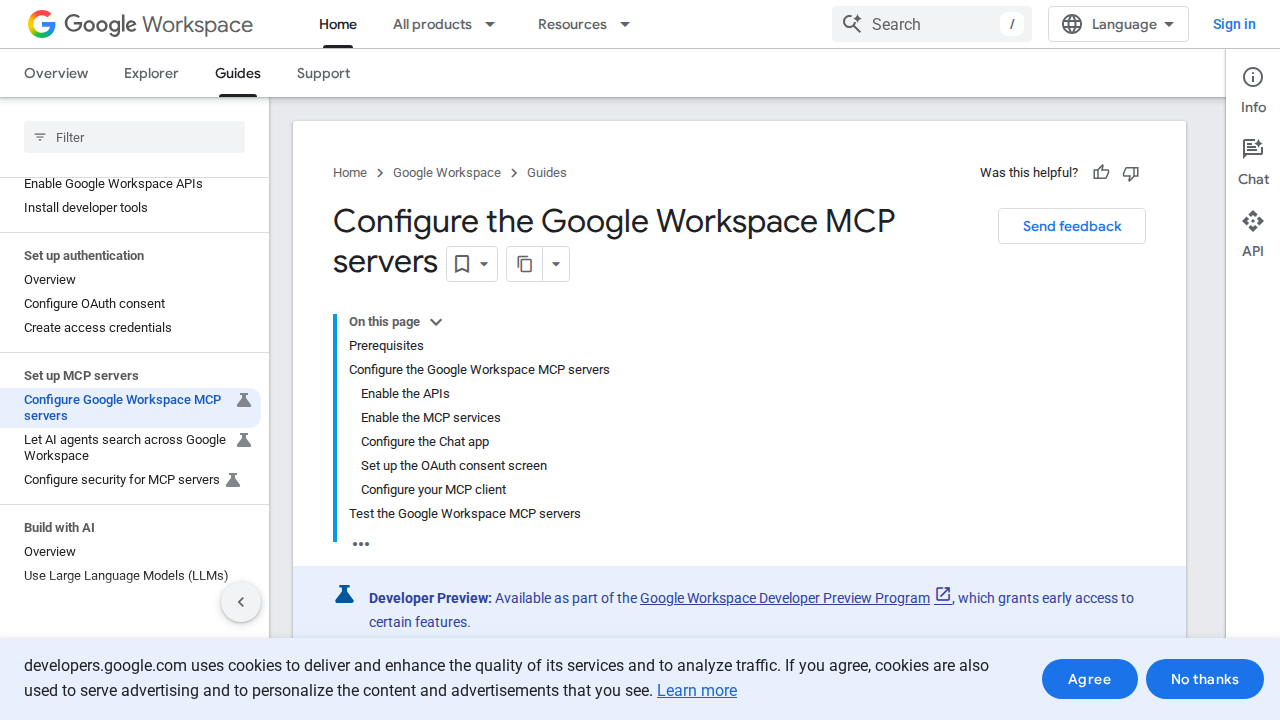
Task: Open Overview under Set up authentication
Action: (x=50, y=280)
